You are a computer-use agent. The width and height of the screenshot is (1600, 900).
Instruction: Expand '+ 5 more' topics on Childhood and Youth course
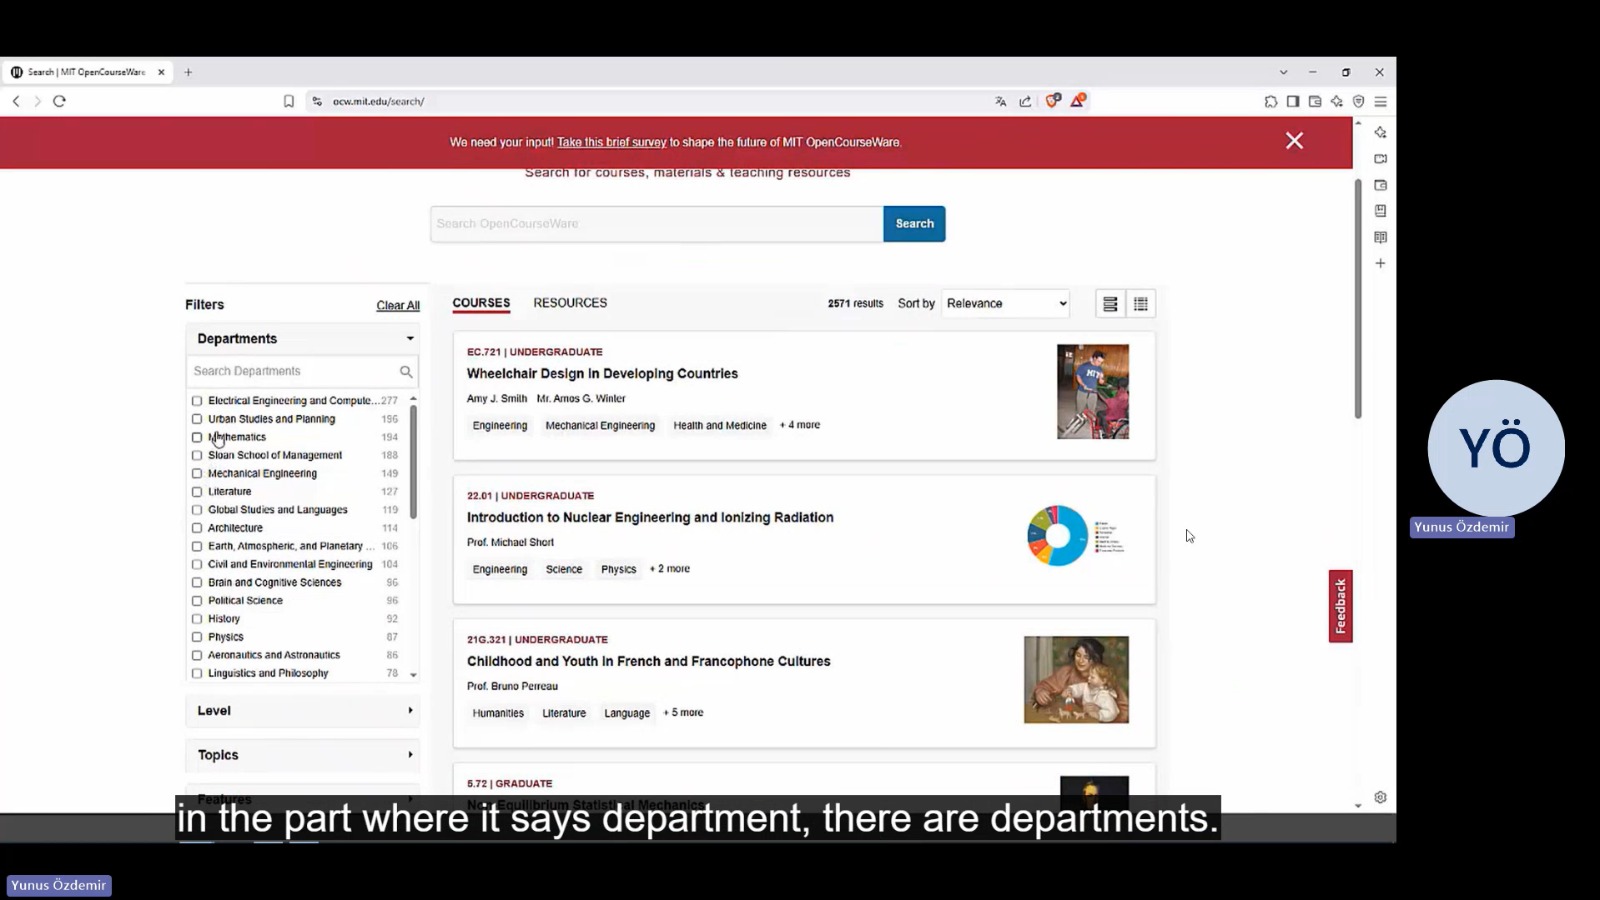click(x=683, y=713)
